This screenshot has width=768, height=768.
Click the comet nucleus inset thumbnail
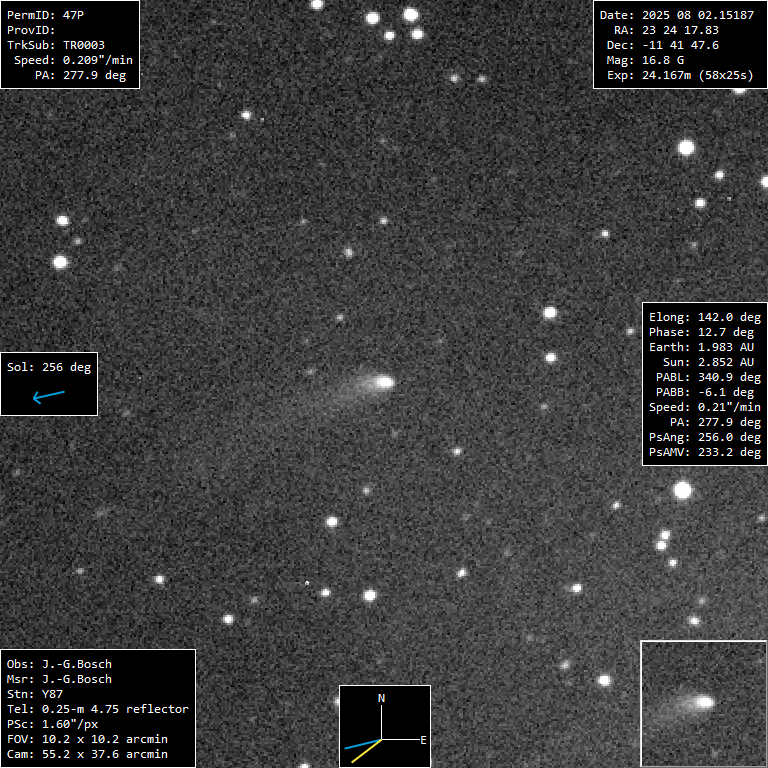coord(704,703)
